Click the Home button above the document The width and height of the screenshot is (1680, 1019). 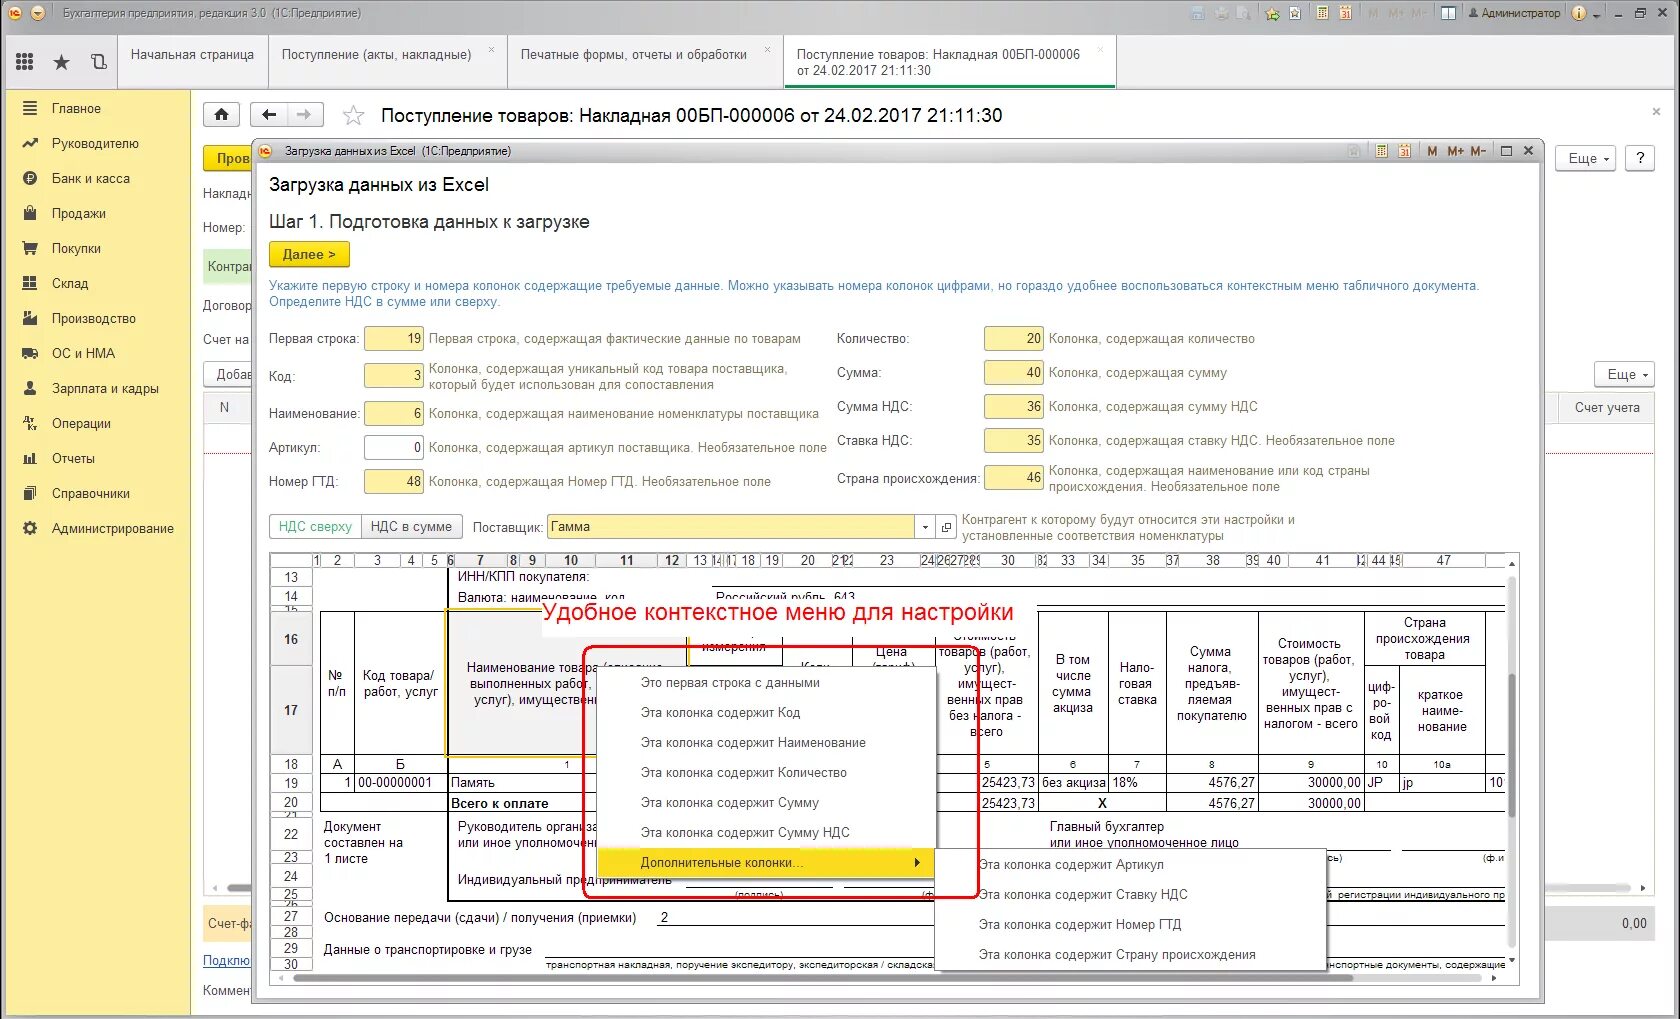(221, 115)
